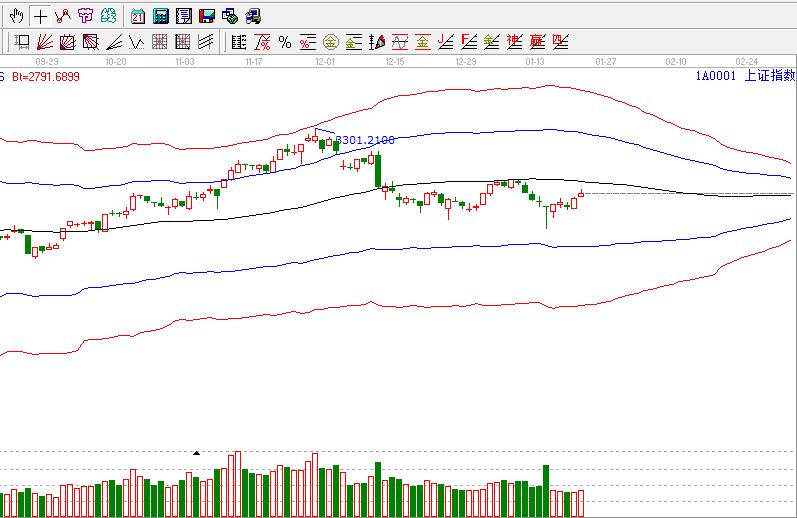Click the 1A0001 stock code label
The width and height of the screenshot is (797, 518).
(x=716, y=76)
